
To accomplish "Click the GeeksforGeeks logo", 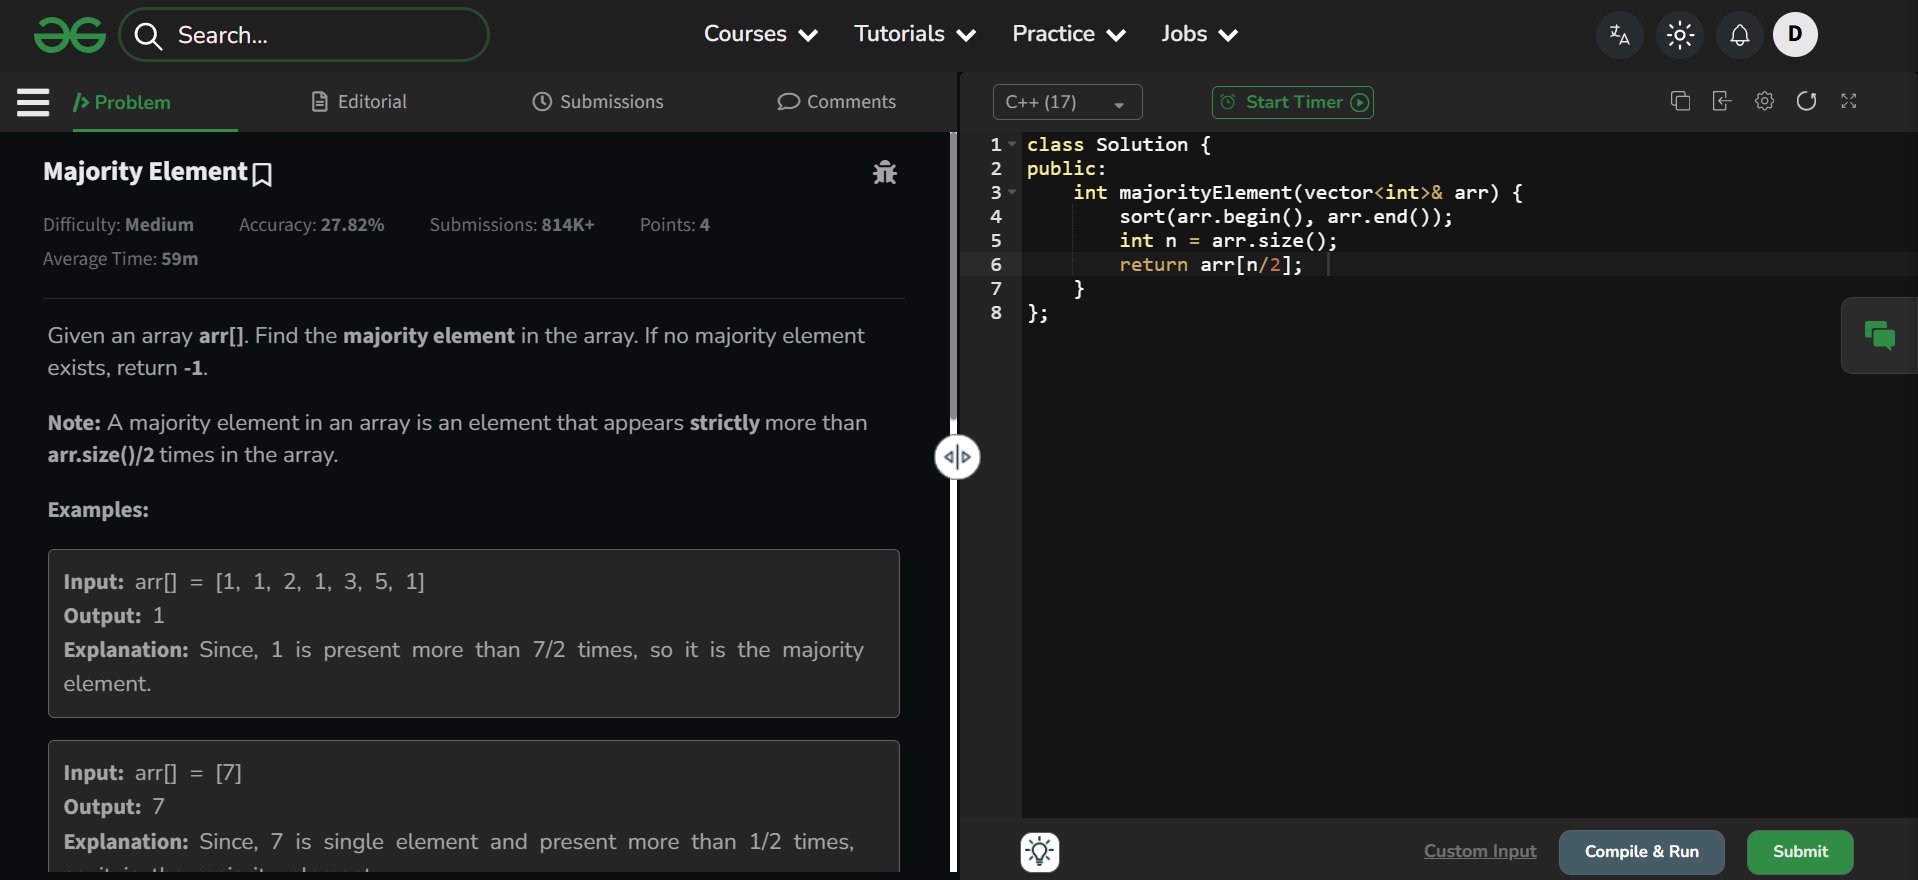I will (x=69, y=35).
